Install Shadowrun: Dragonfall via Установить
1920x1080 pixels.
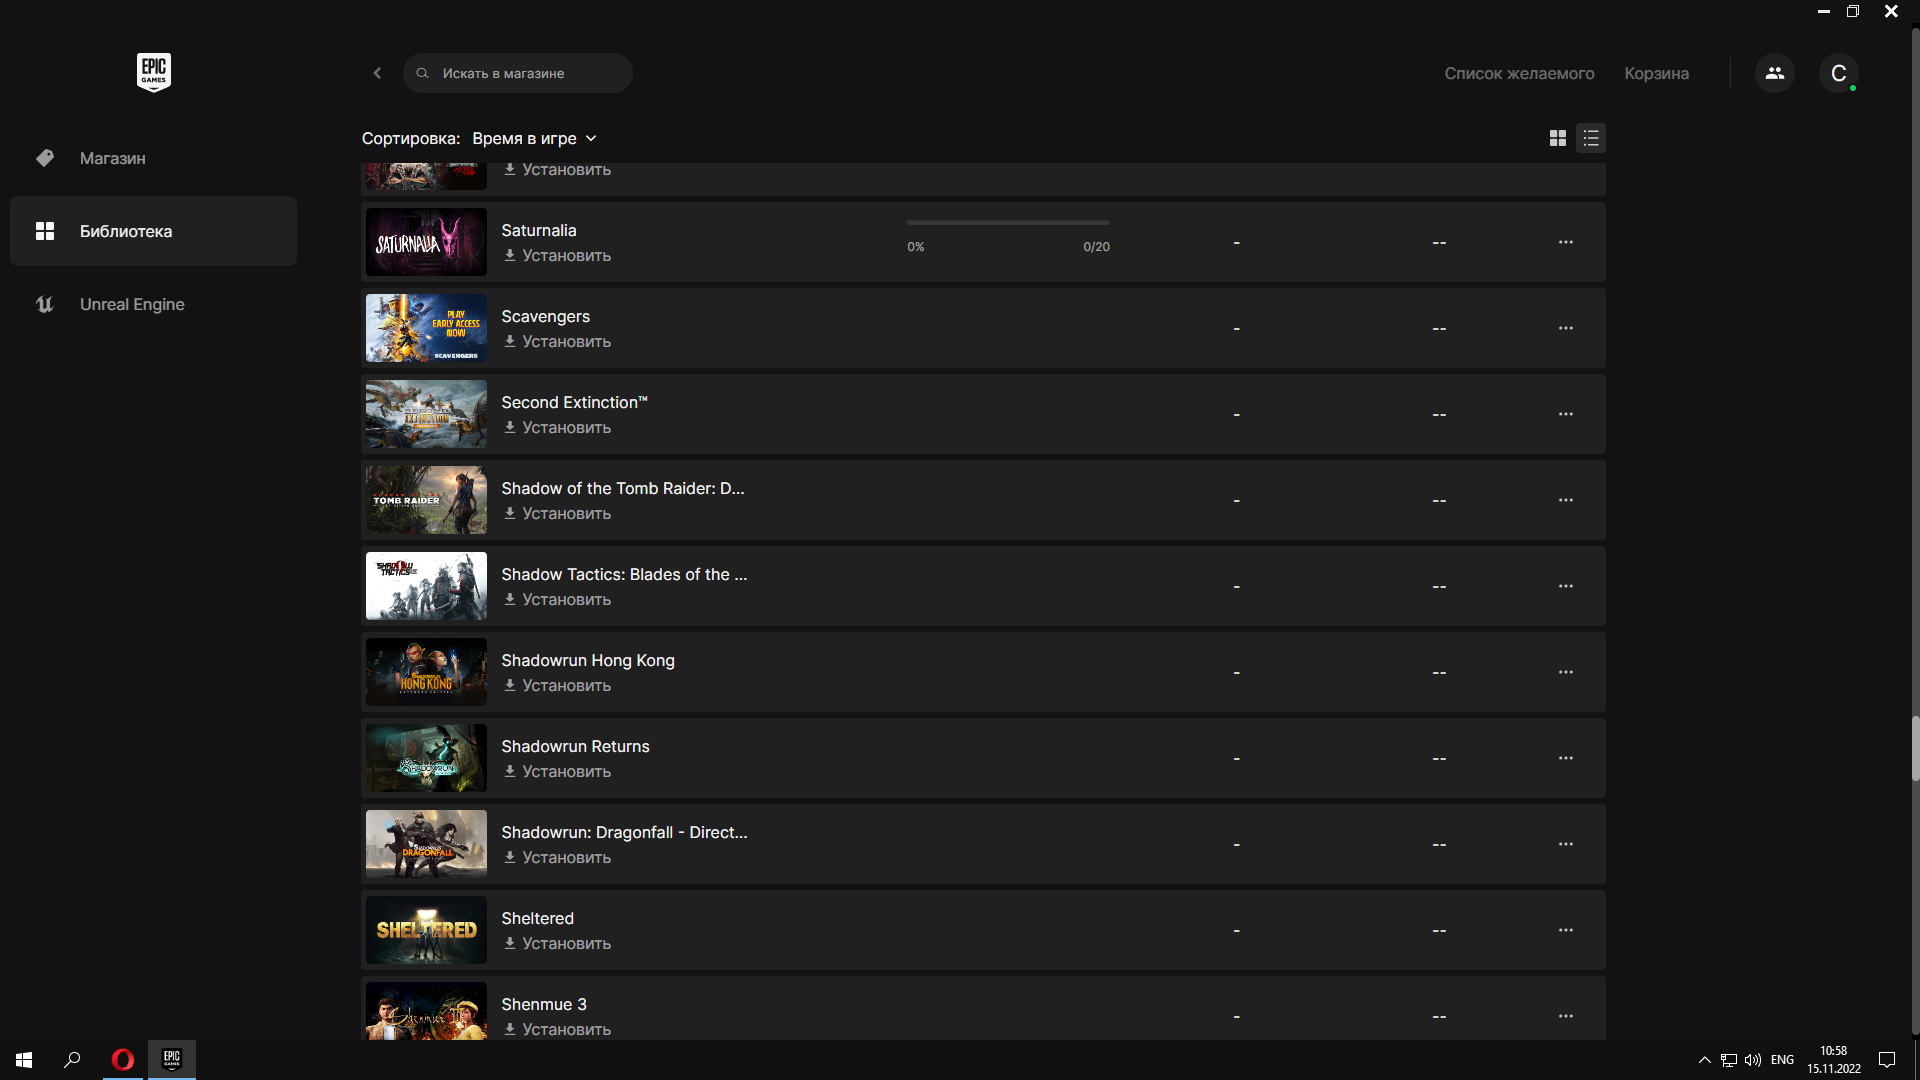(557, 858)
